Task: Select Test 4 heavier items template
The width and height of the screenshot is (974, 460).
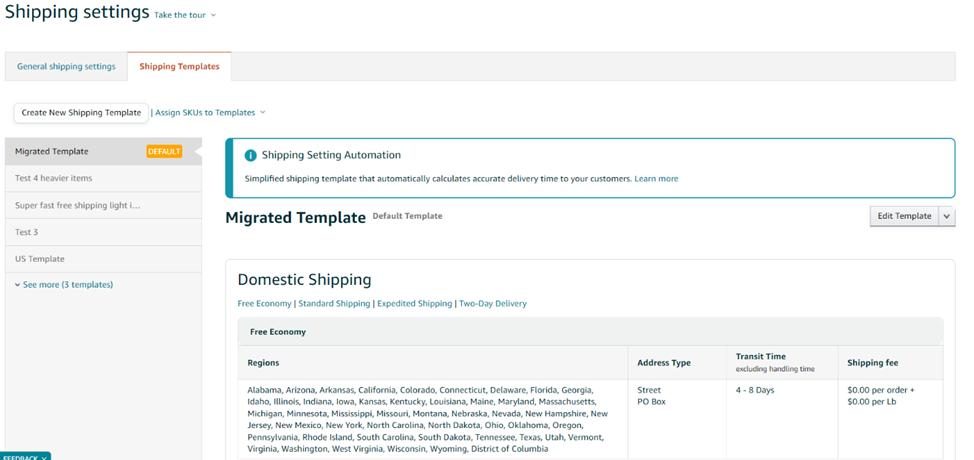Action: [54, 178]
